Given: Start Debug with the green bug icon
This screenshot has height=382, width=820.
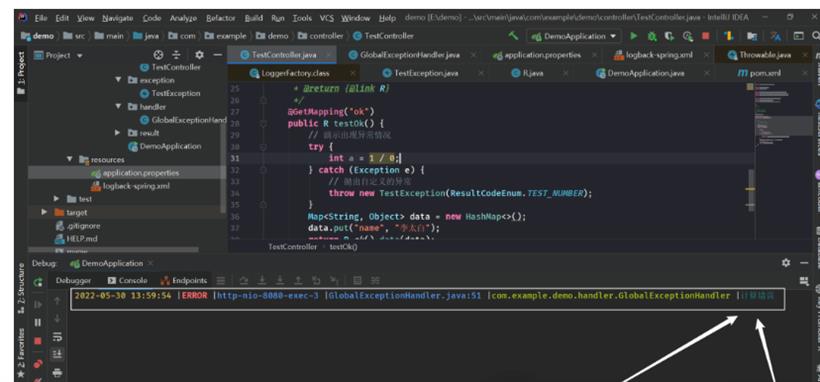Looking at the screenshot, I should coord(652,36).
